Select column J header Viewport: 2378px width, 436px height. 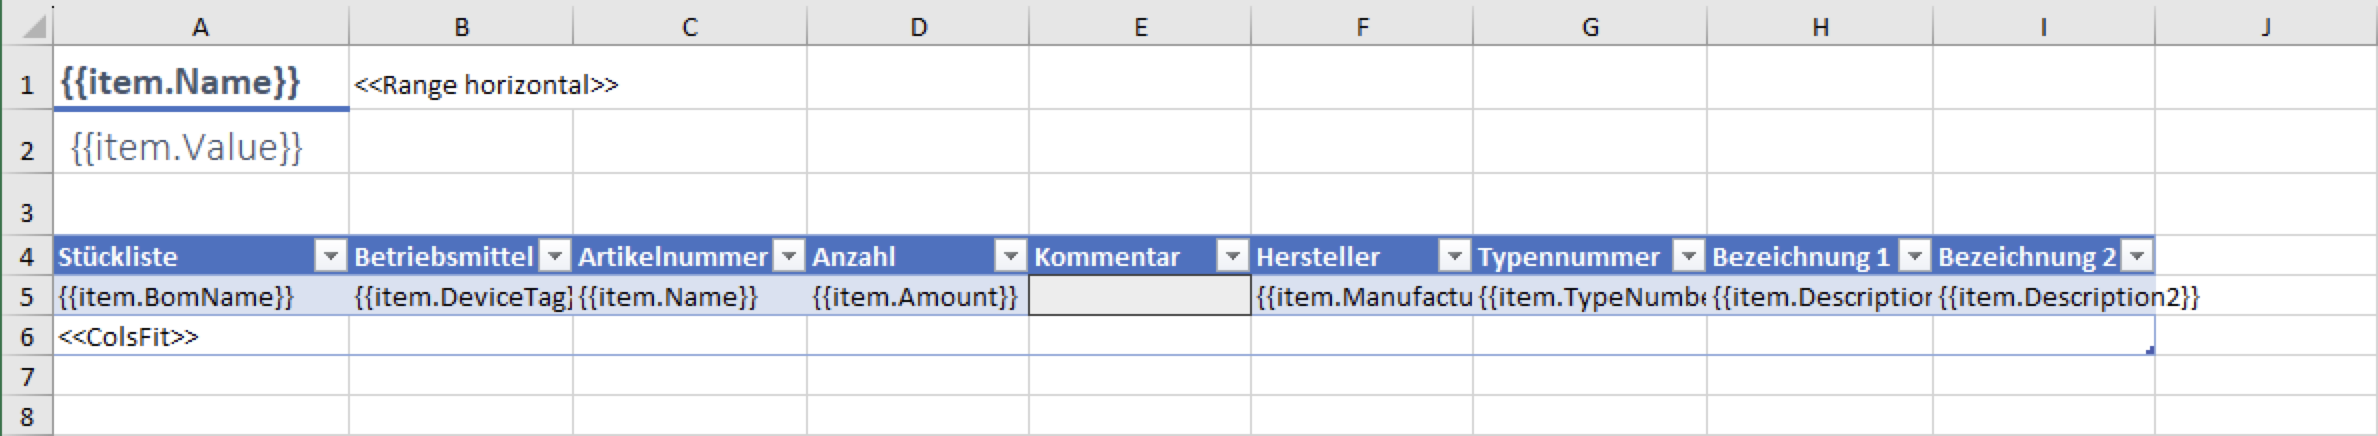2265,27
